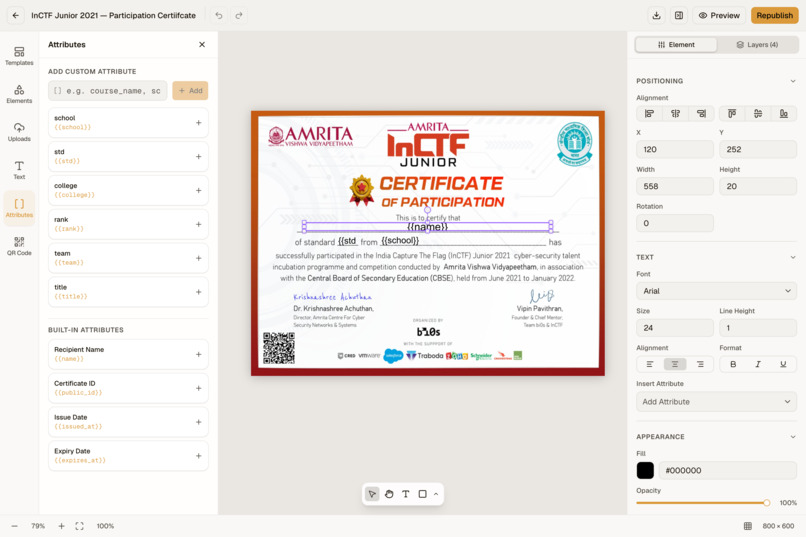The height and width of the screenshot is (537, 806).
Task: Toggle the grid icon near canvas size
Action: (748, 526)
